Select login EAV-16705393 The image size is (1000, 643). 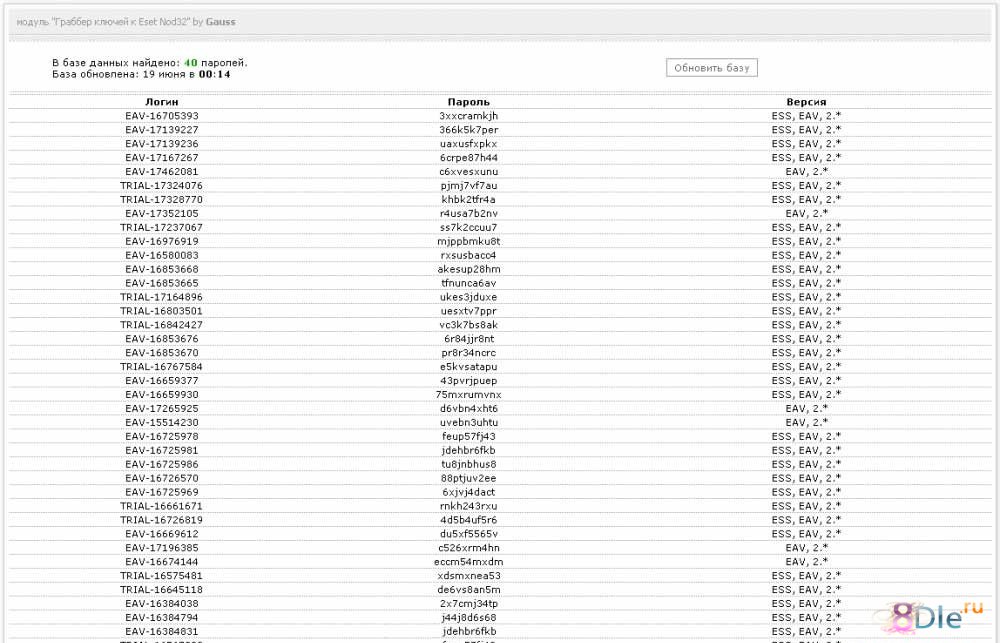[x=162, y=116]
